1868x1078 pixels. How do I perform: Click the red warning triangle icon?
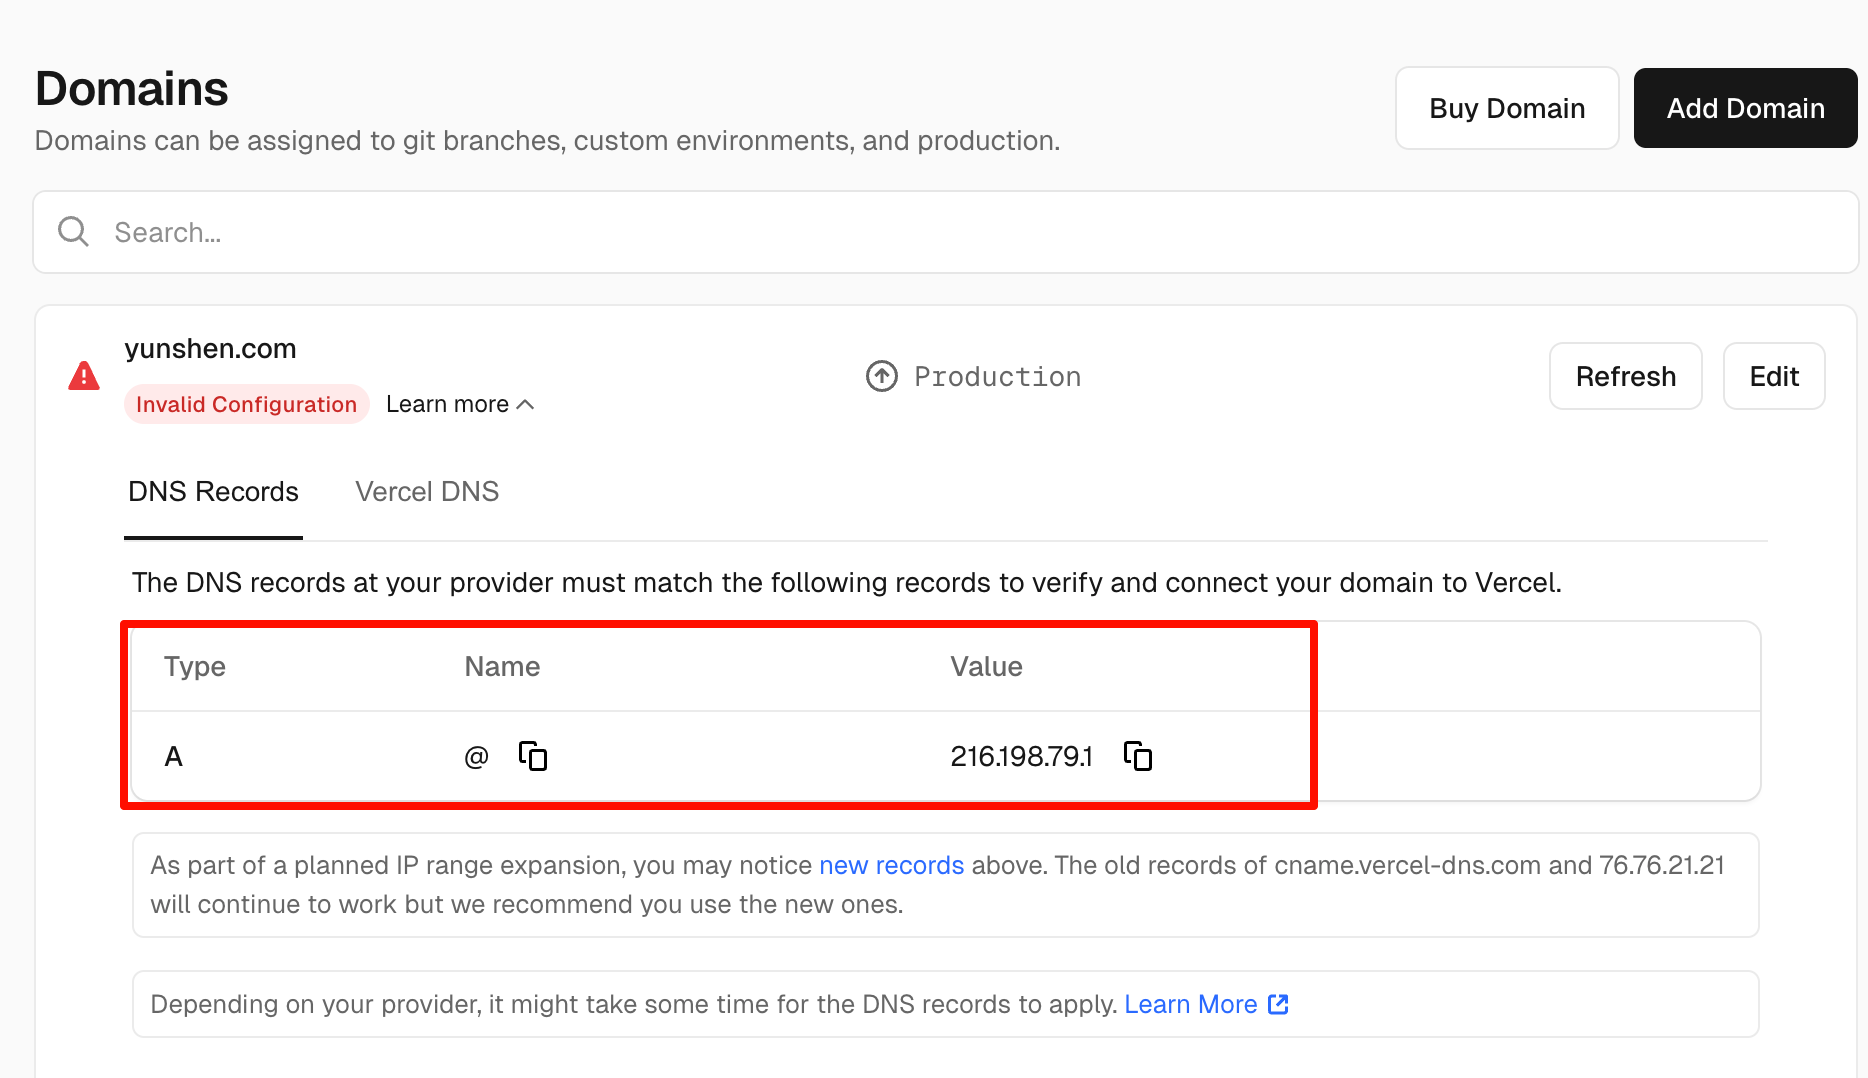point(84,376)
